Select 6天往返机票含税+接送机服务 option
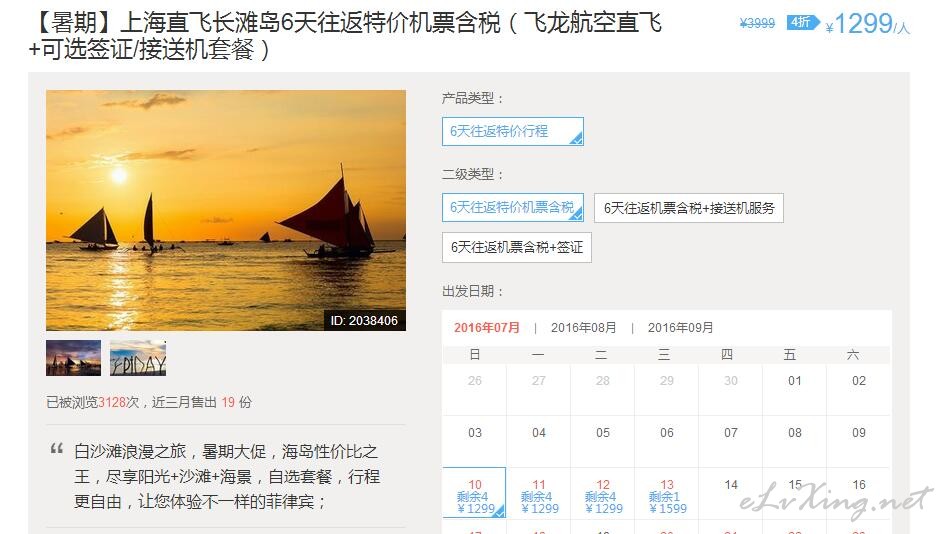Viewport: 944px width, 534px height. coord(689,208)
